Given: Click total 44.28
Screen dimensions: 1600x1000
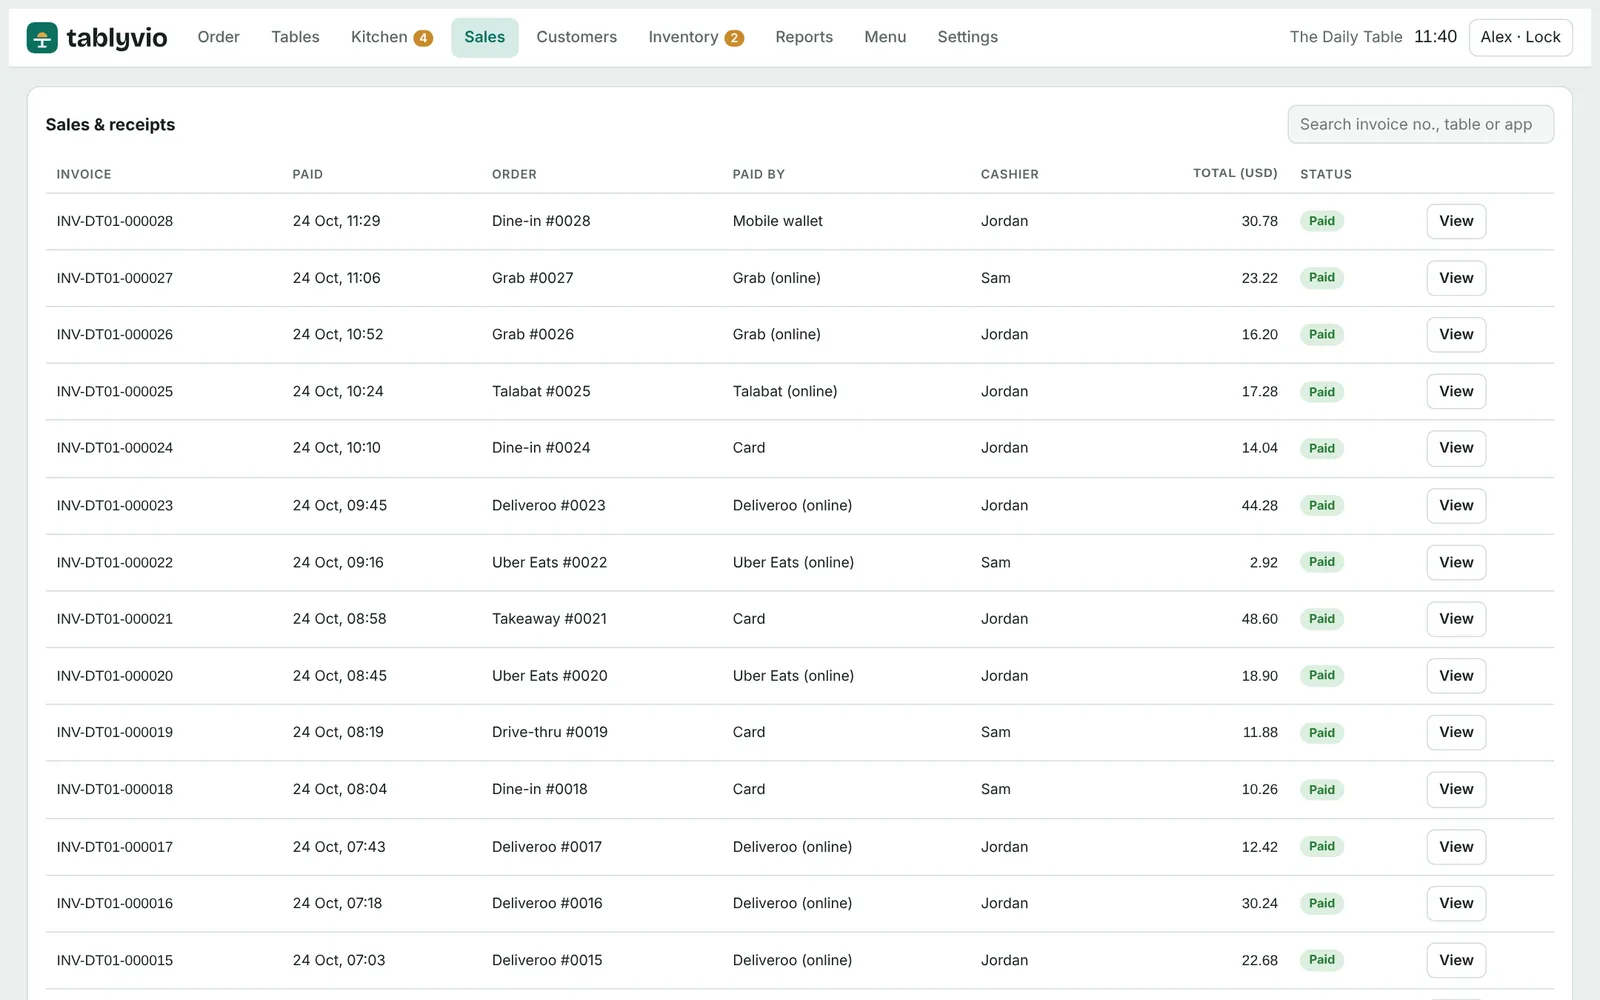Looking at the screenshot, I should point(1260,505).
